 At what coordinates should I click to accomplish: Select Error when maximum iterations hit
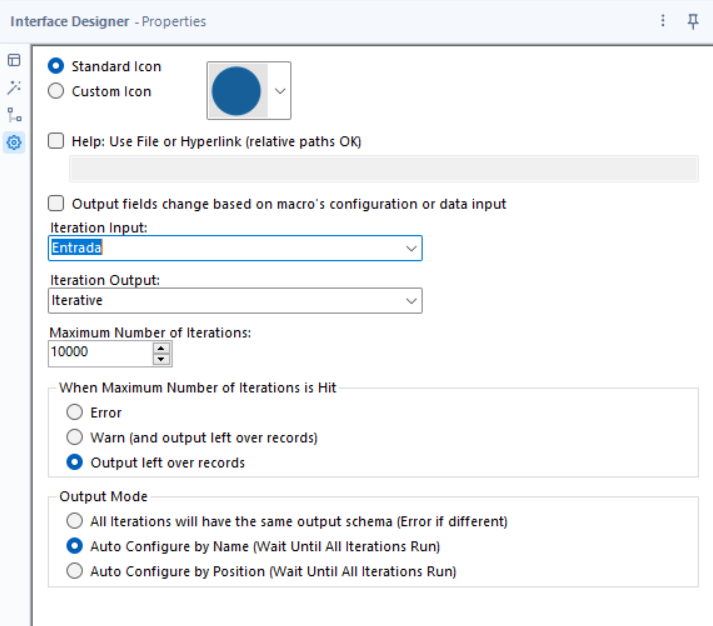(x=75, y=412)
